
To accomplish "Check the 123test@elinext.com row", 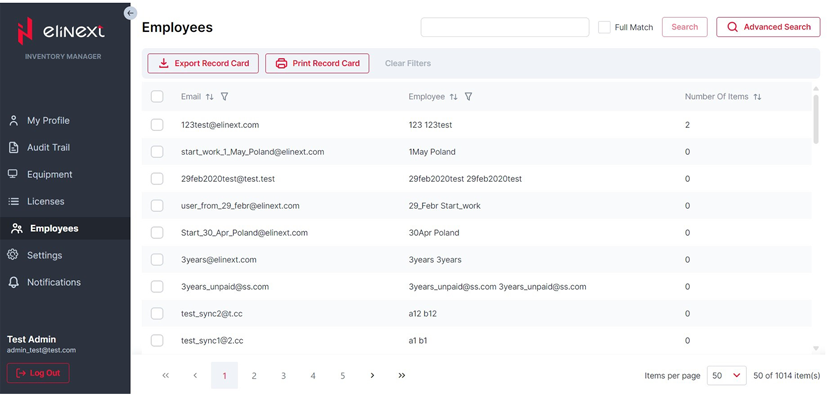I will click(x=157, y=125).
